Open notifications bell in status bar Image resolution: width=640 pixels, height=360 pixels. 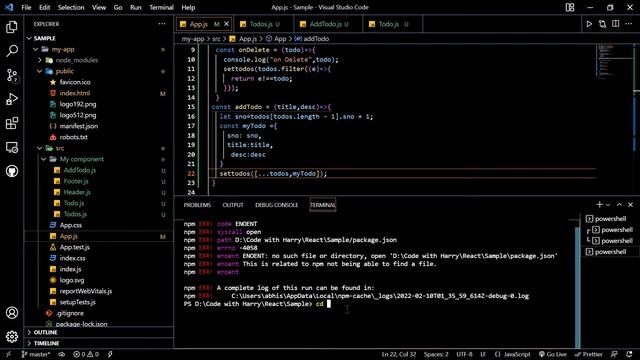[629, 354]
